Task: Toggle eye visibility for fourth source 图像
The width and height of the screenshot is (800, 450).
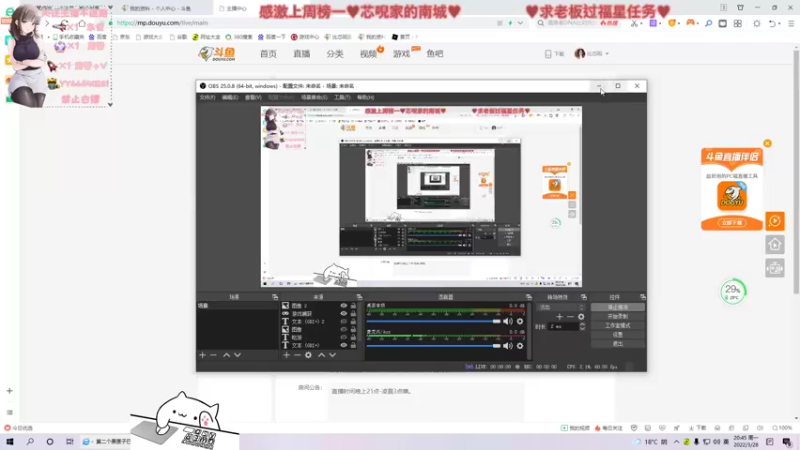Action: pyautogui.click(x=343, y=330)
